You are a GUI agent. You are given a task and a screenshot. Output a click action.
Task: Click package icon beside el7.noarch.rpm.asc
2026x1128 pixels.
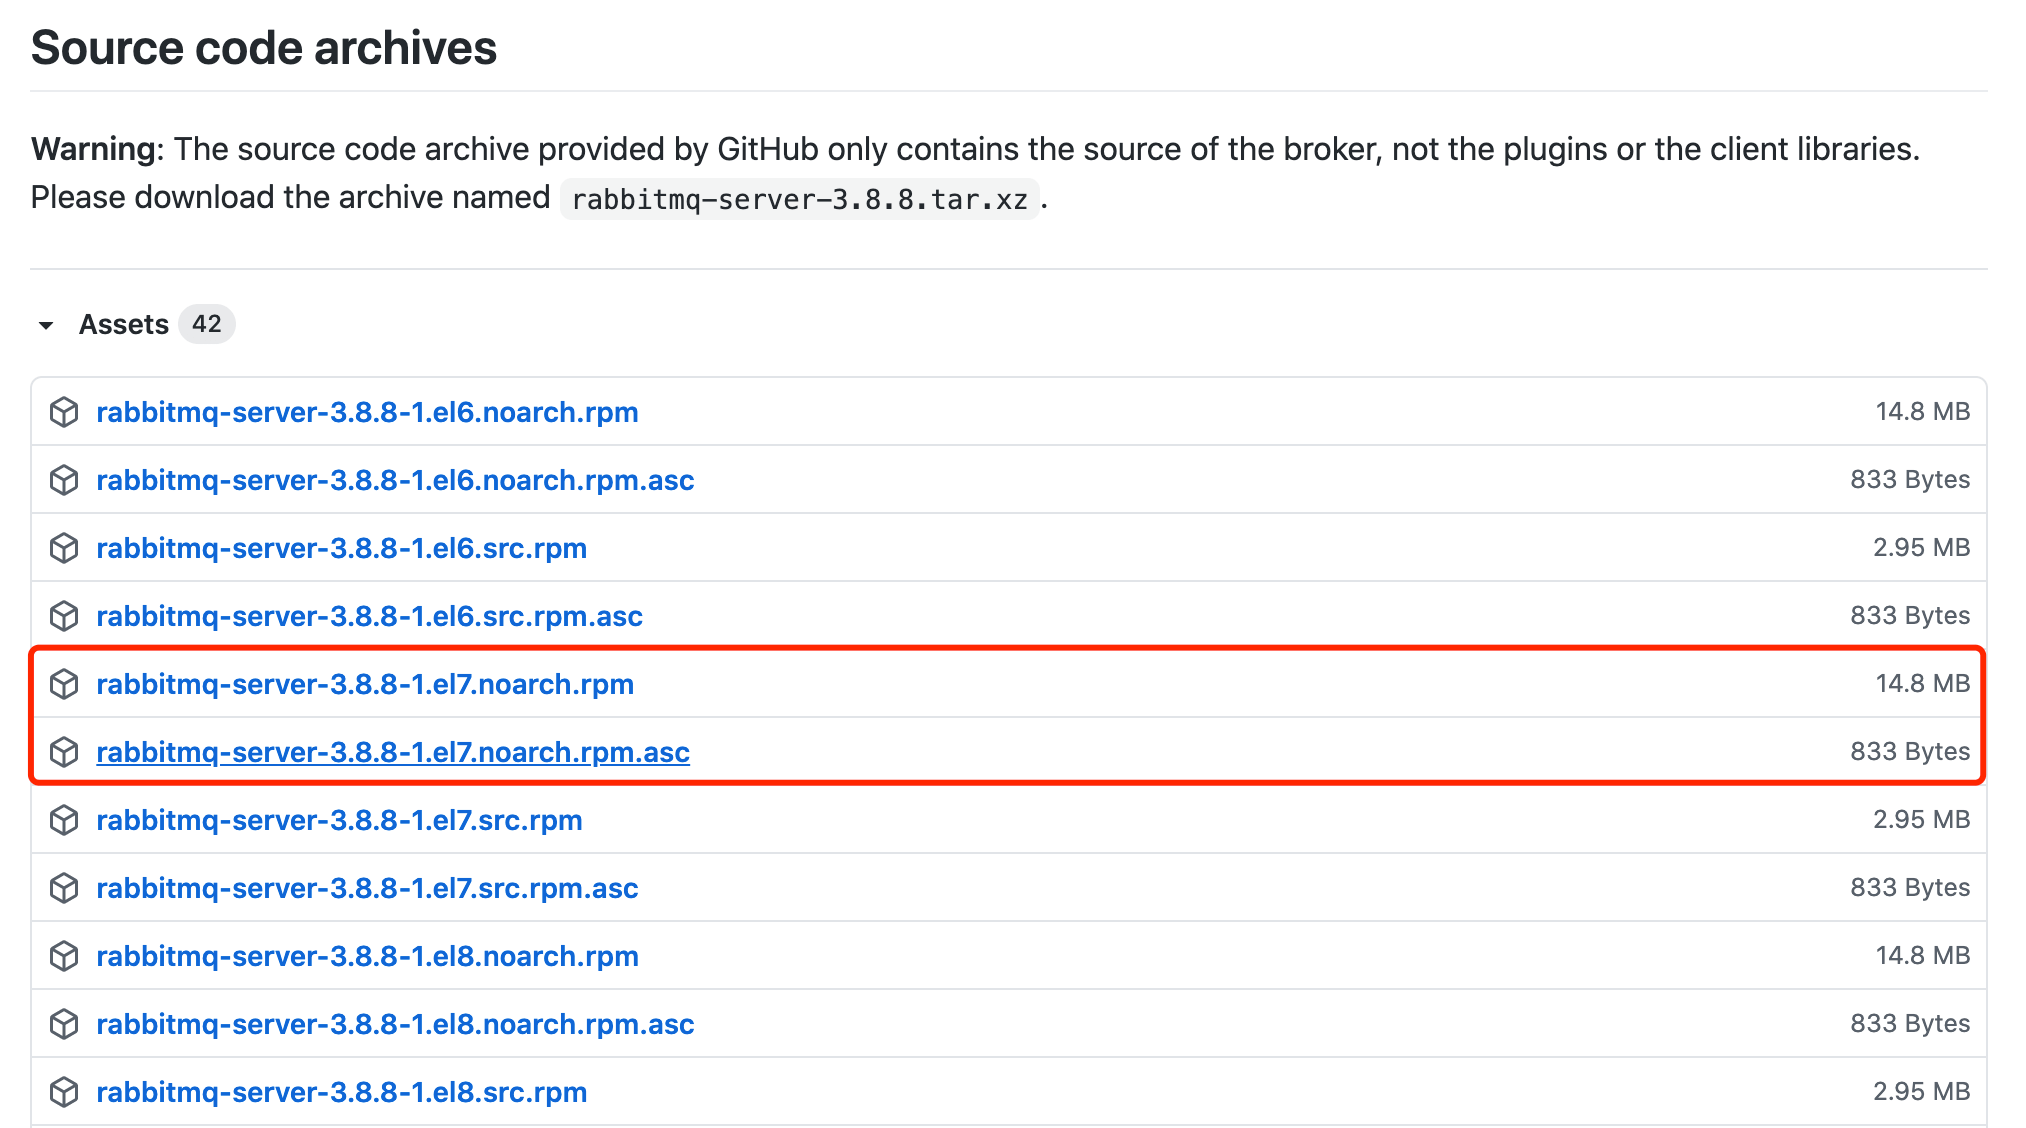tap(64, 752)
